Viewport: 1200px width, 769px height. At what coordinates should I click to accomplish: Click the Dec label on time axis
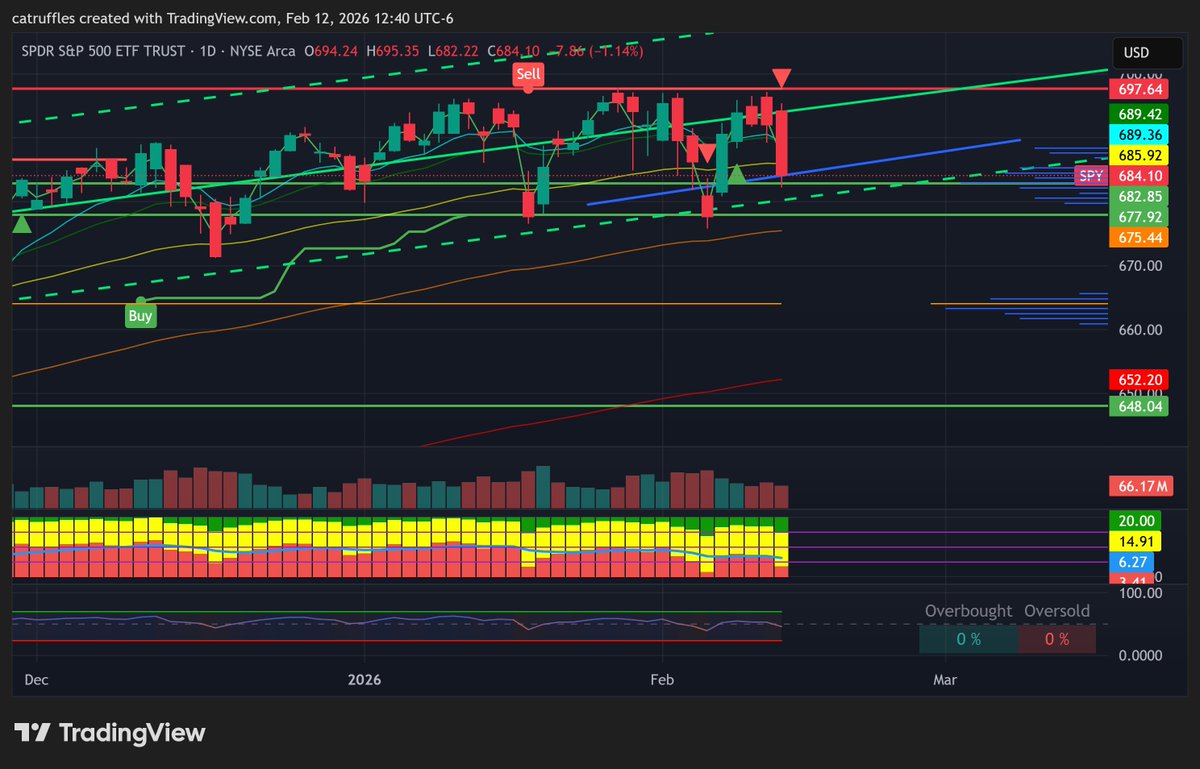click(x=37, y=680)
